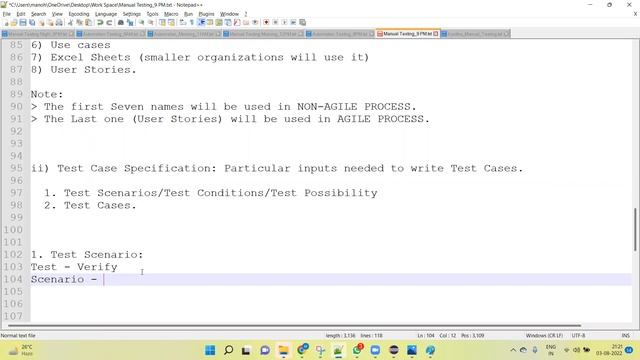Create a new file with toolbar icon
Image resolution: width=640 pixels, height=360 pixels.
click(x=6, y=22)
